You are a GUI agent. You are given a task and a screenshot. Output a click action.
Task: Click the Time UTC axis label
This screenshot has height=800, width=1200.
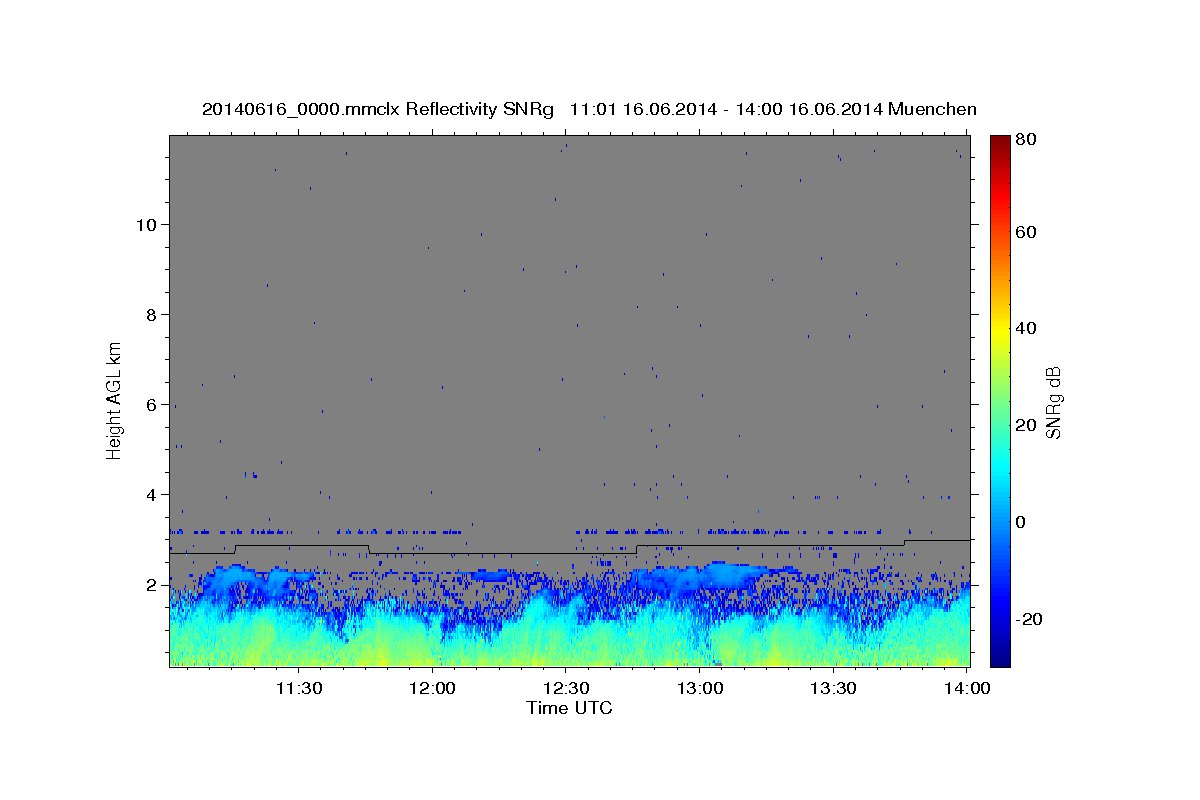[569, 708]
